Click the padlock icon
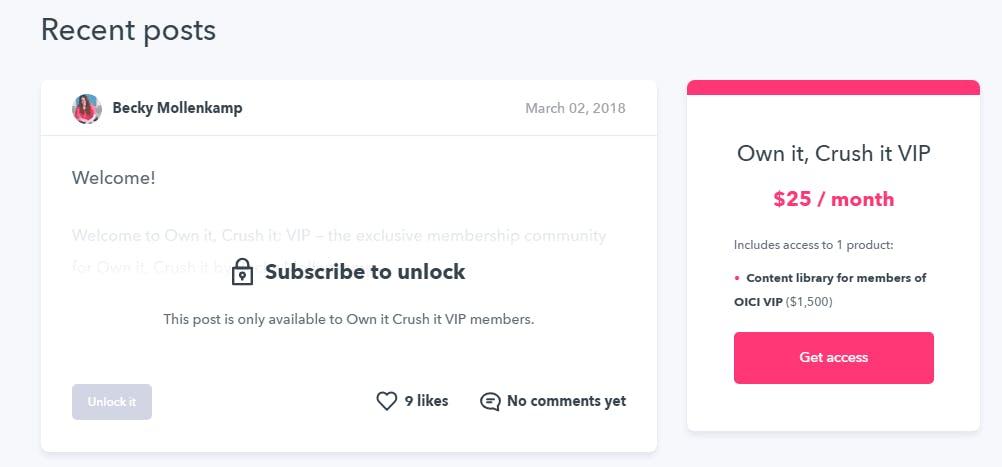The height and width of the screenshot is (467, 1002). tap(242, 272)
